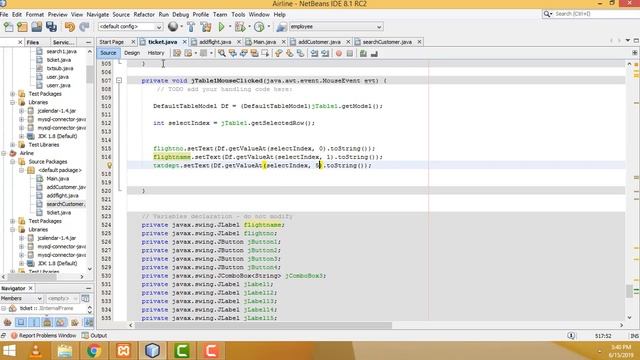Run the project with green play icon
640x360 pixels.
click(x=221, y=27)
